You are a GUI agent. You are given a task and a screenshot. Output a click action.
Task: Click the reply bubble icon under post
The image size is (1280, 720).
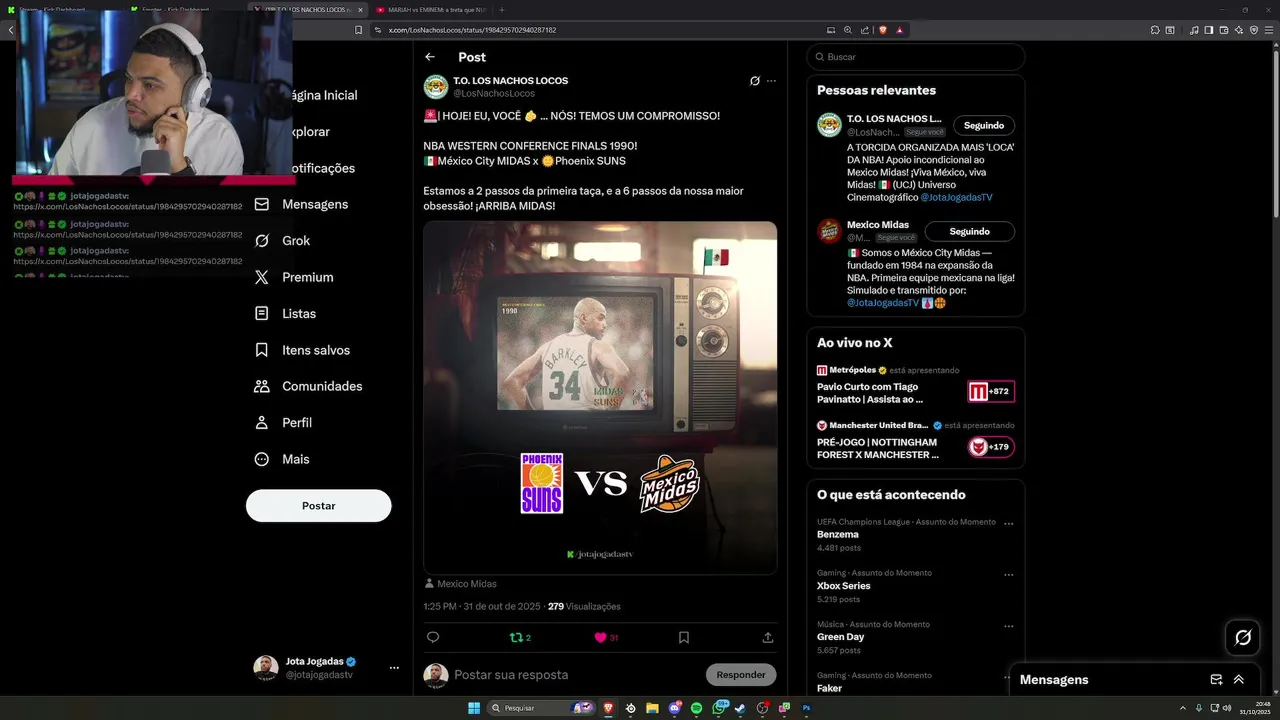click(433, 637)
